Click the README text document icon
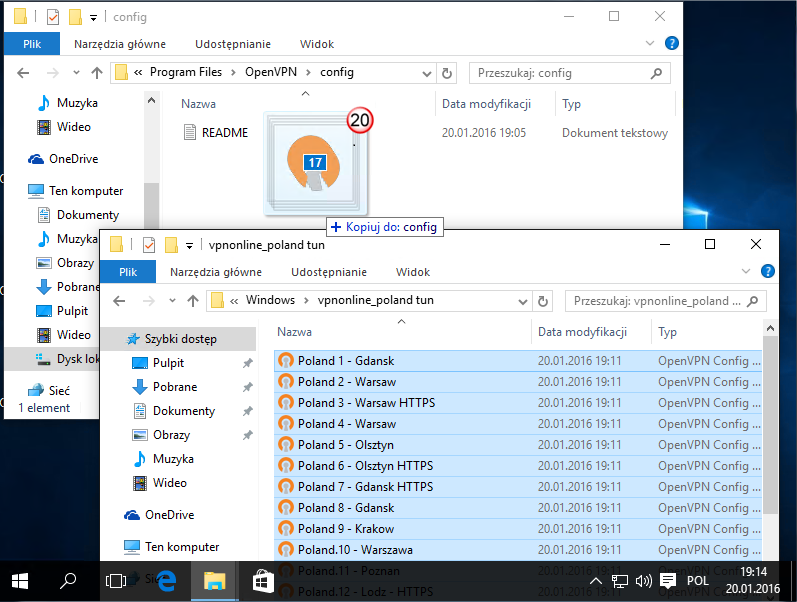The width and height of the screenshot is (797, 602). (x=190, y=132)
